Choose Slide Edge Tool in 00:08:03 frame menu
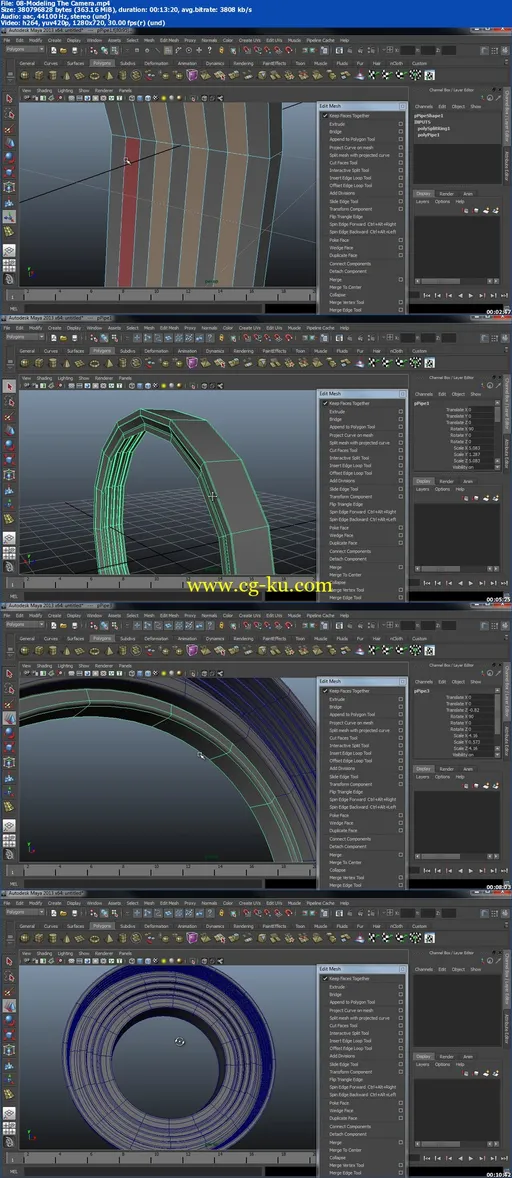 (344, 777)
